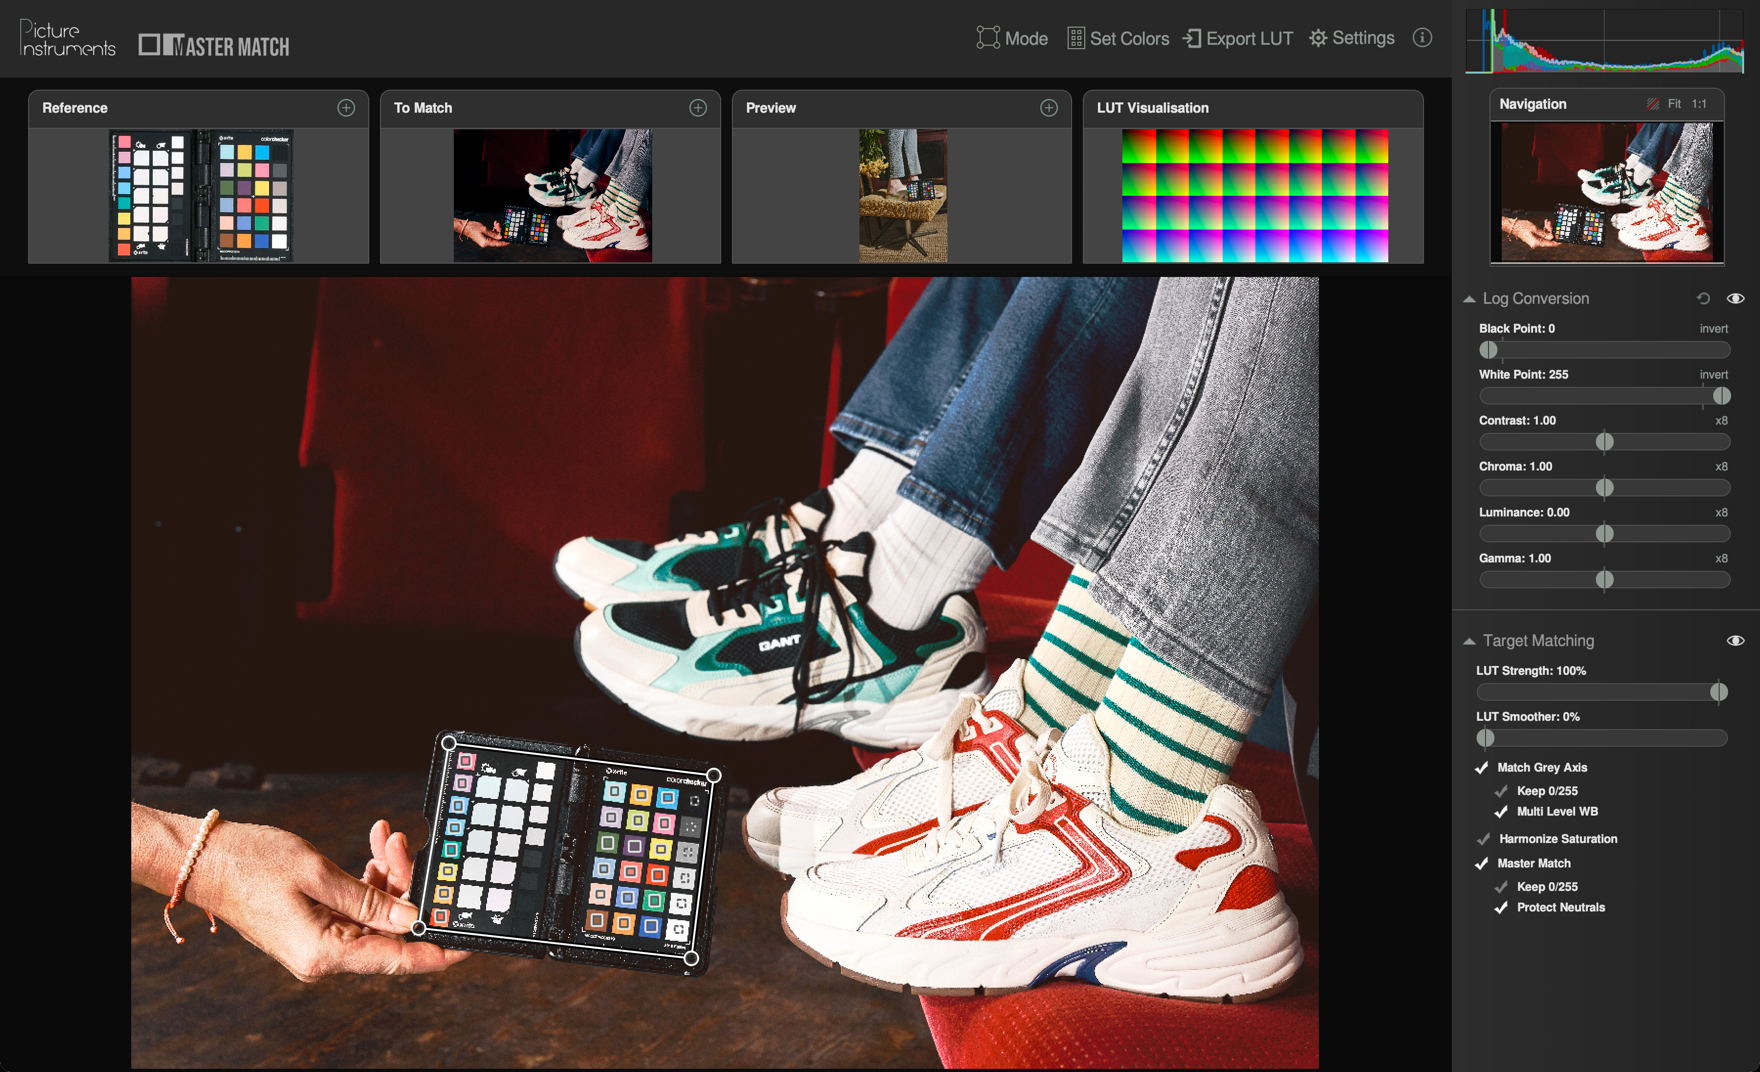The height and width of the screenshot is (1072, 1760).
Task: Open the Mode menu
Action: (x=1012, y=39)
